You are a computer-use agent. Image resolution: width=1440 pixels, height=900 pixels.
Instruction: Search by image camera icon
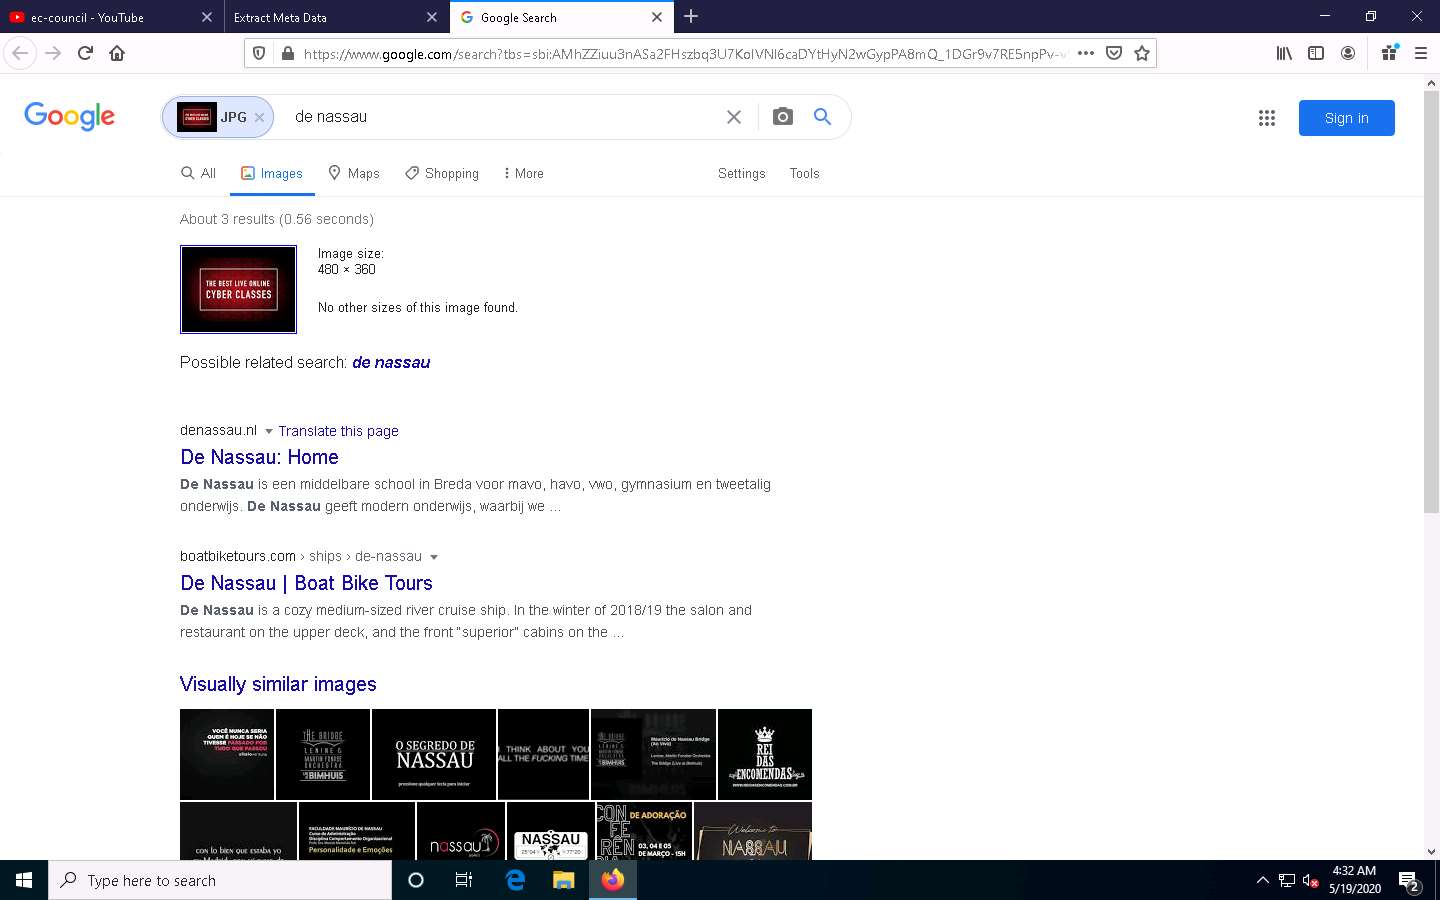[783, 117]
